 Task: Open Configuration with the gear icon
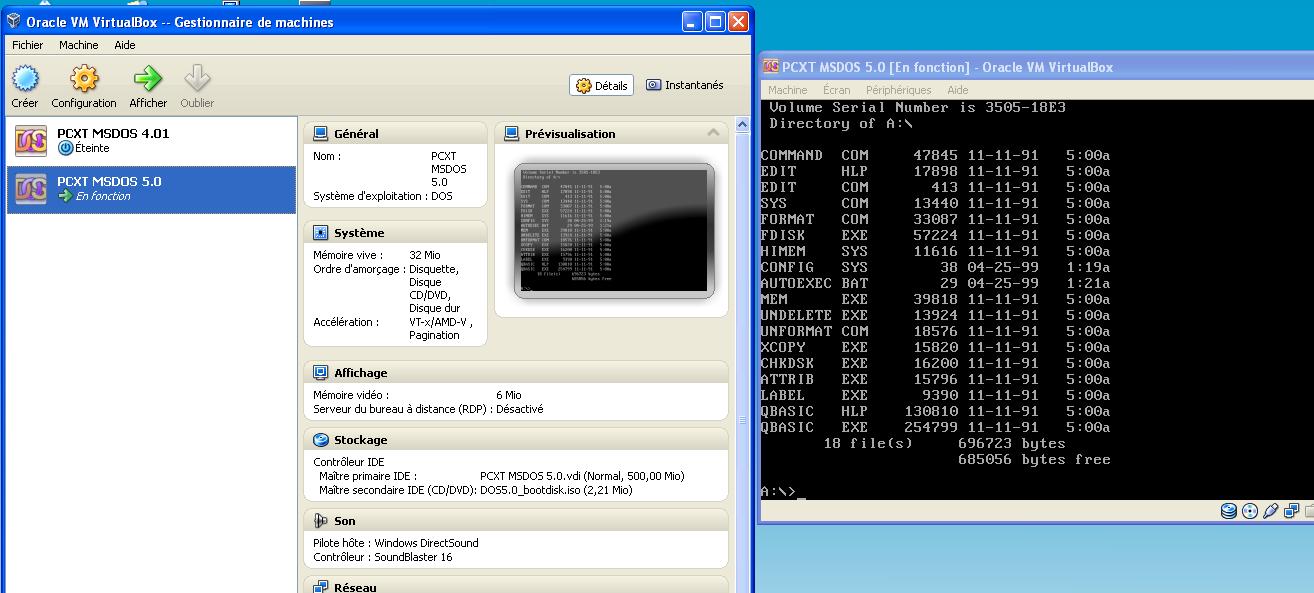point(84,78)
